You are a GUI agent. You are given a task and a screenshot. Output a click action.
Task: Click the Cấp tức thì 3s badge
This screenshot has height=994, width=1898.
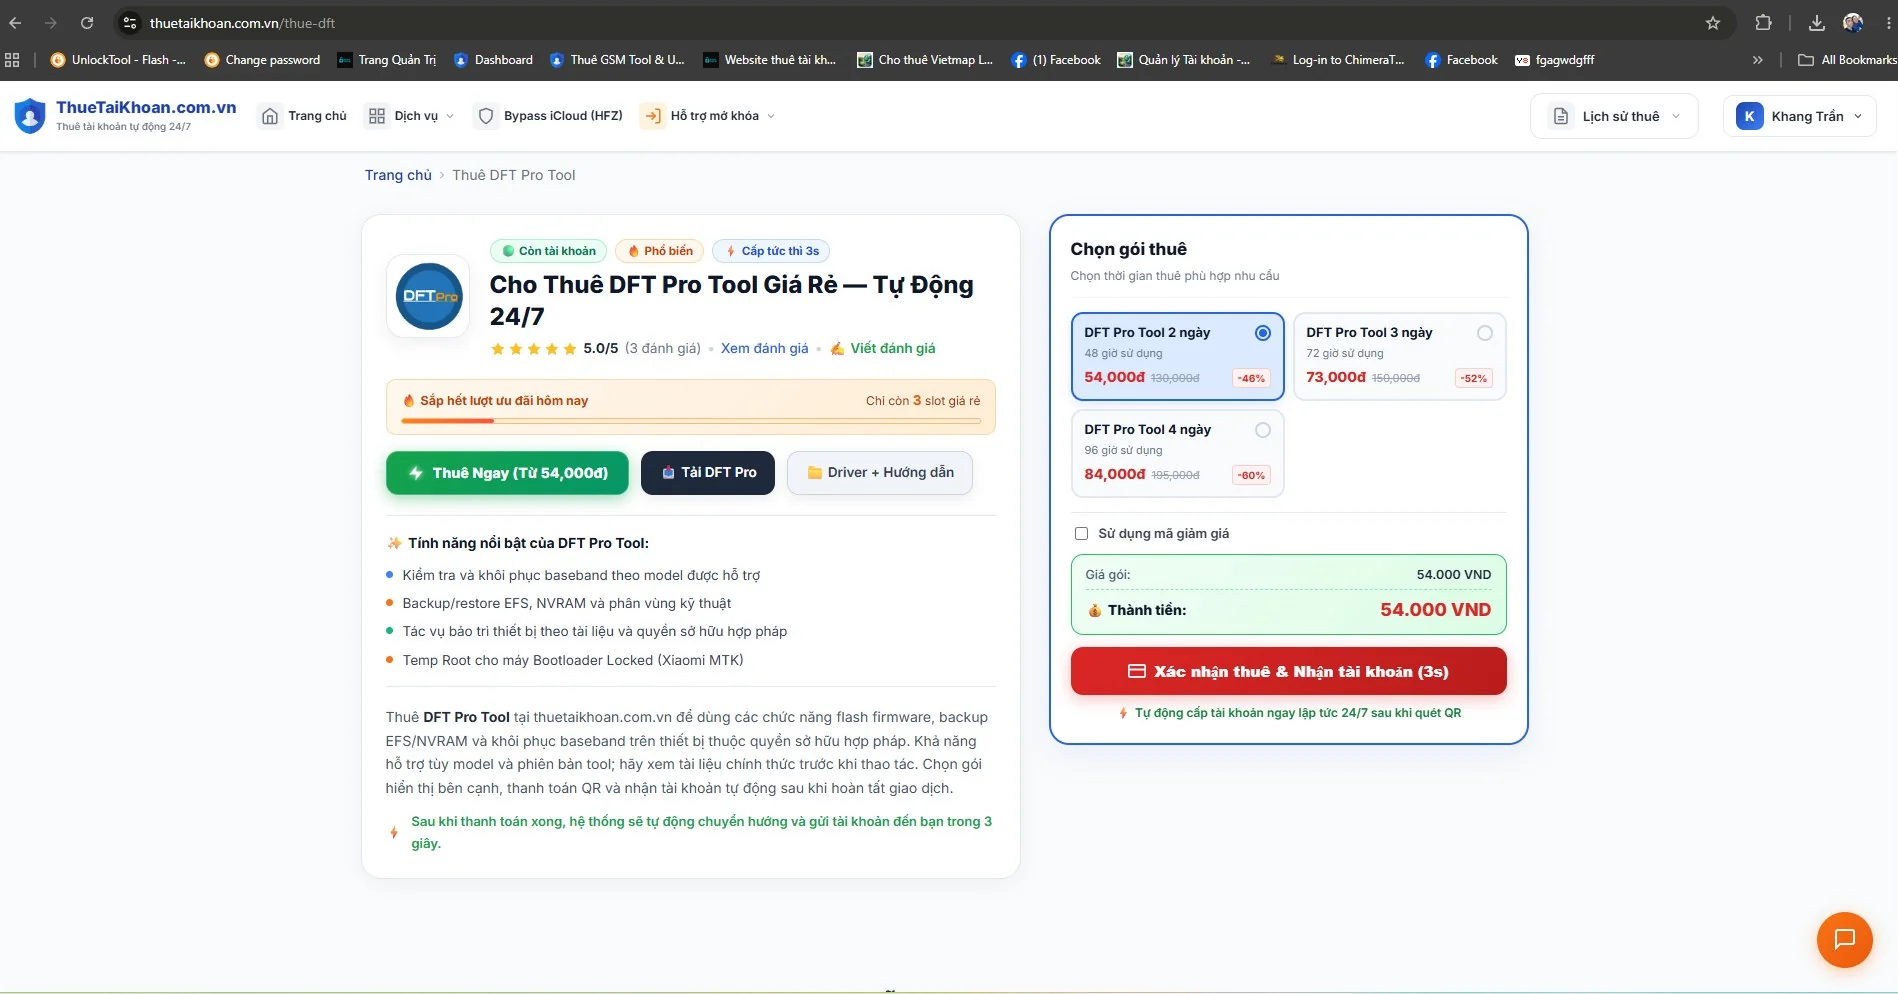tap(772, 251)
